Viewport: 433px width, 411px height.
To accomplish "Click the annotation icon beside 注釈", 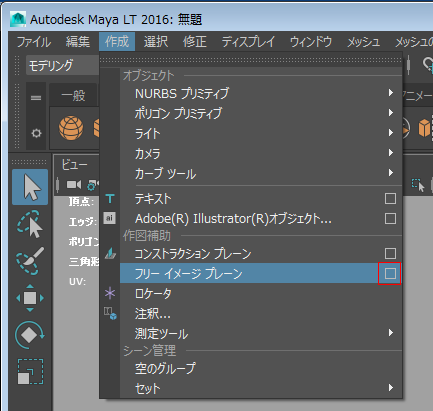I will click(110, 313).
